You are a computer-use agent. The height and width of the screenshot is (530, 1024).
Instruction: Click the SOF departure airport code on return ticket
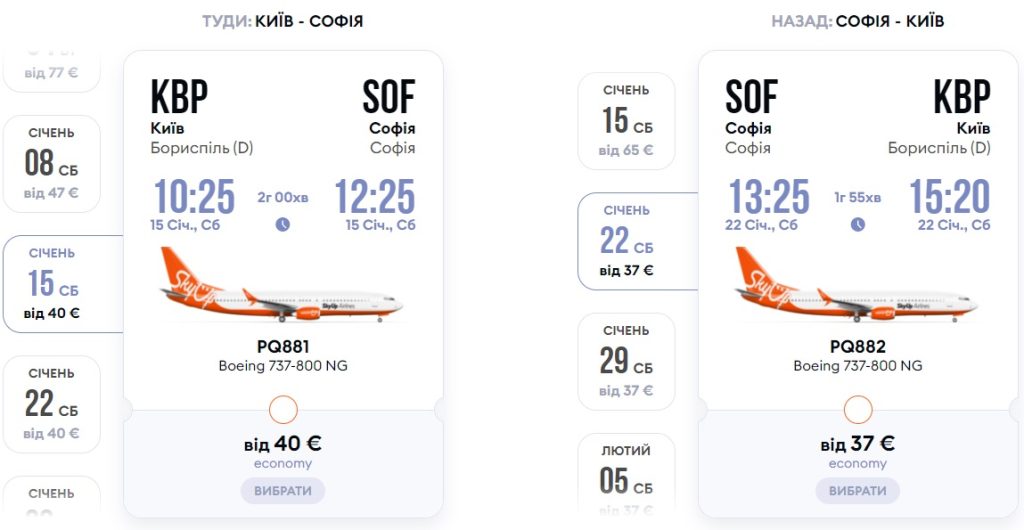coord(751,98)
